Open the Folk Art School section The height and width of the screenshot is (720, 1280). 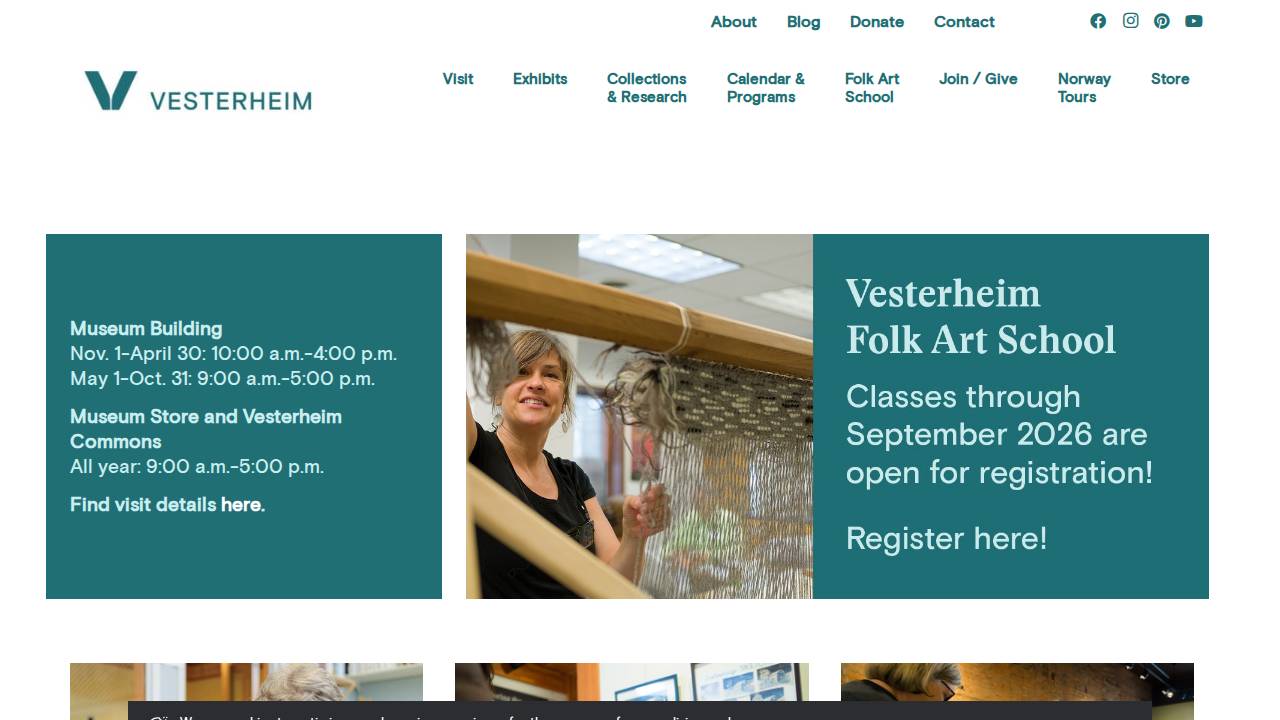pos(871,88)
